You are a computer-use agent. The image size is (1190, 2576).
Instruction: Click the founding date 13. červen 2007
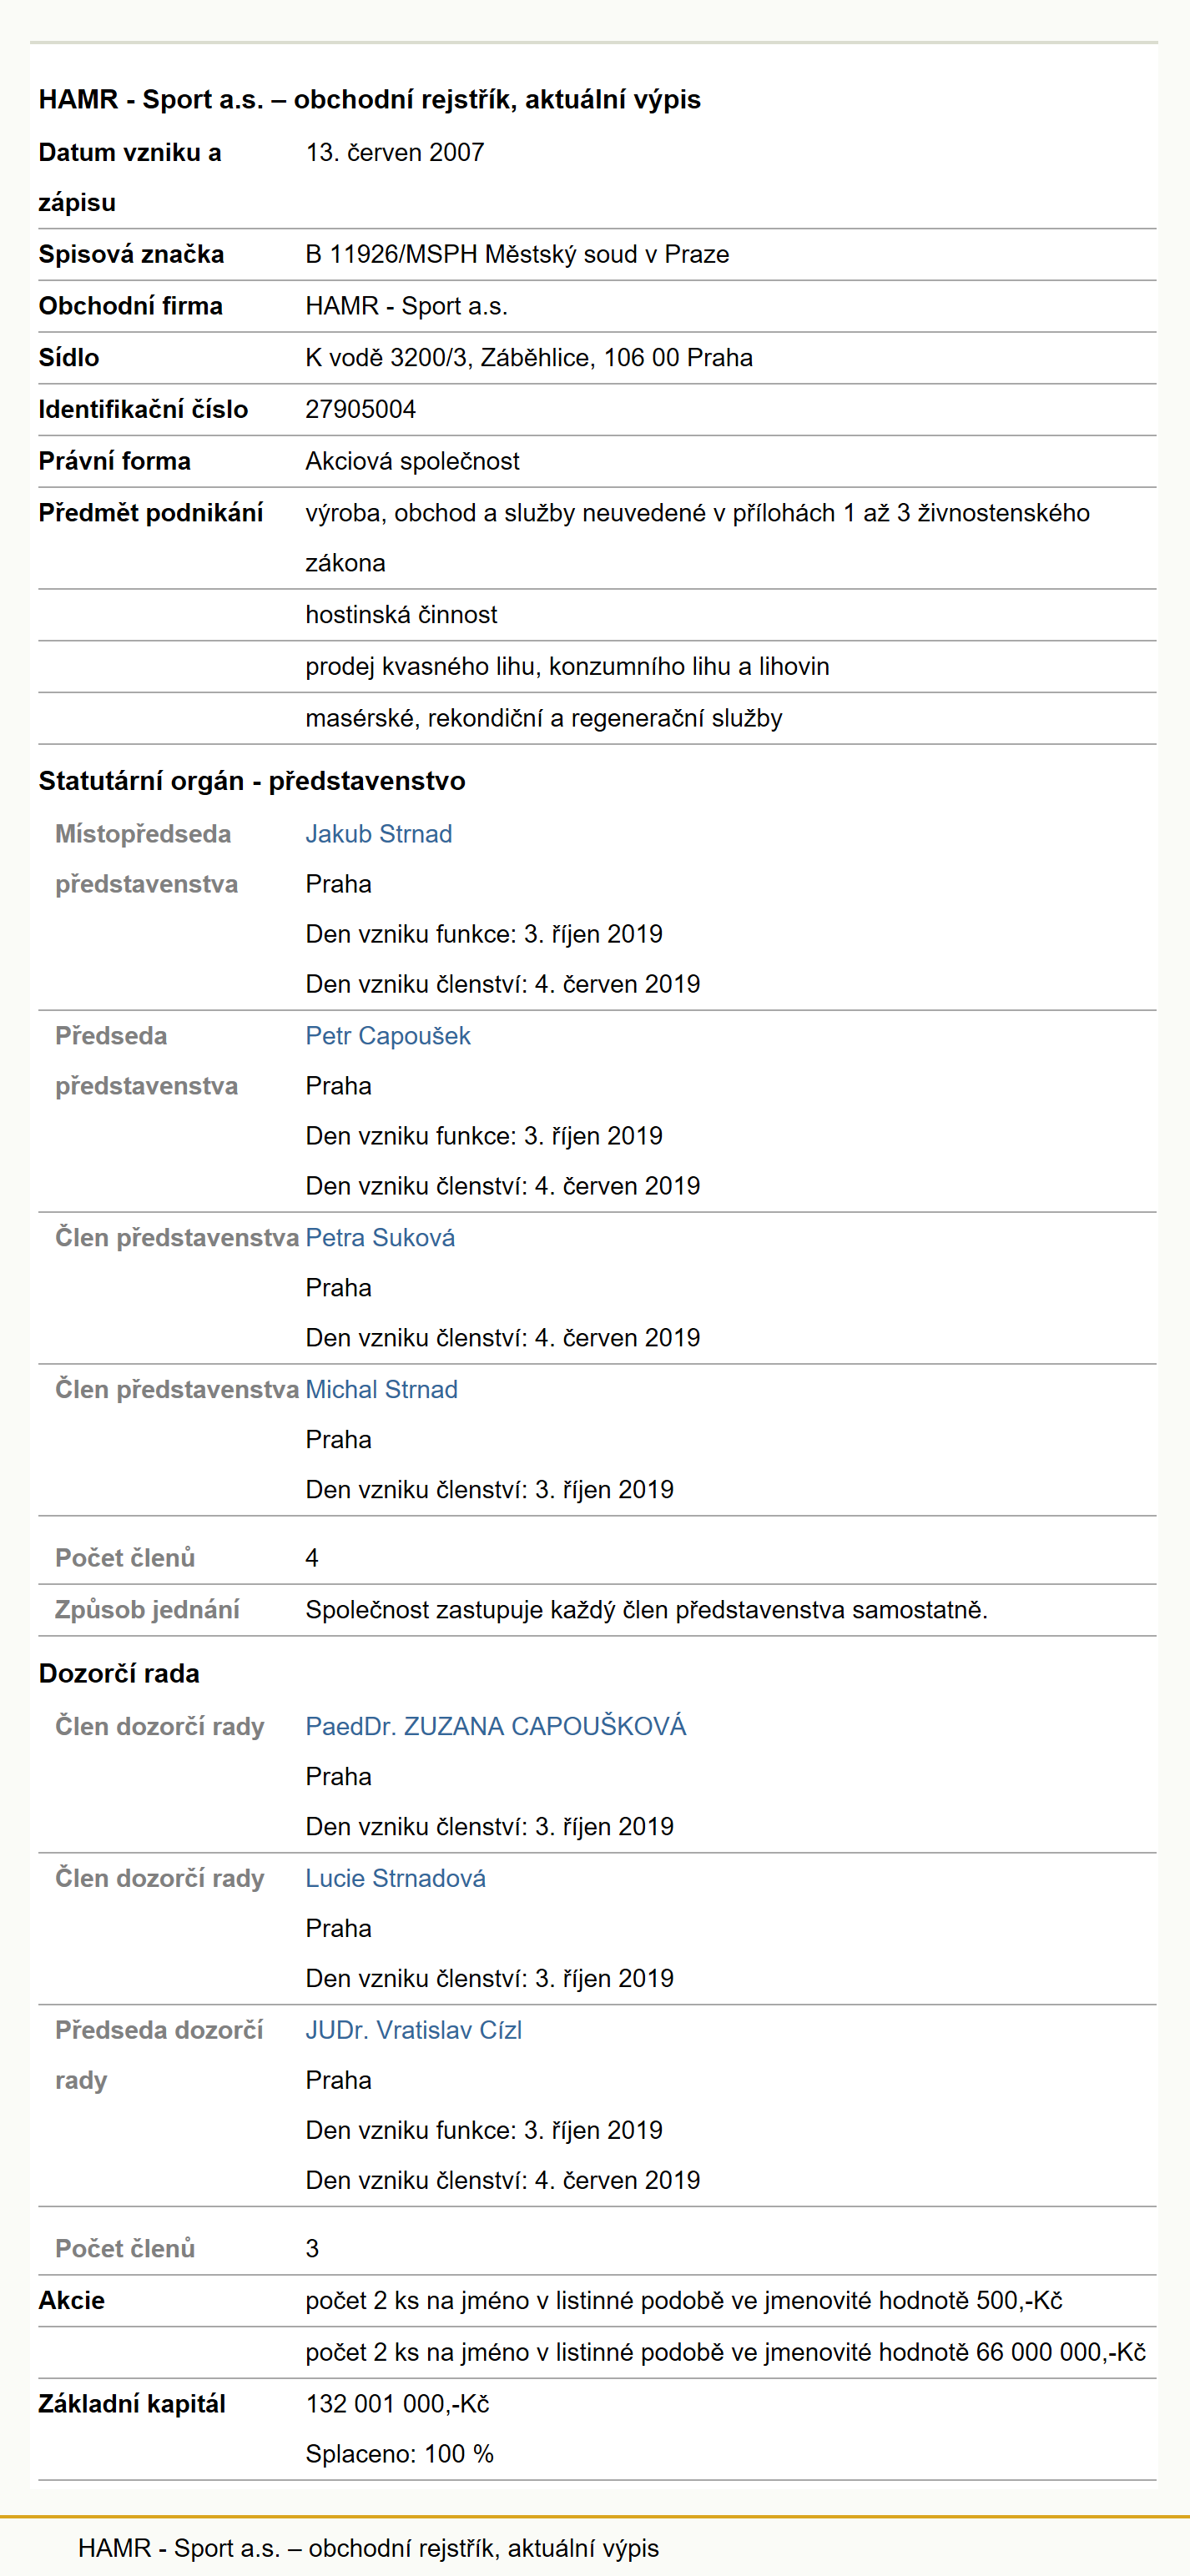pyautogui.click(x=395, y=153)
